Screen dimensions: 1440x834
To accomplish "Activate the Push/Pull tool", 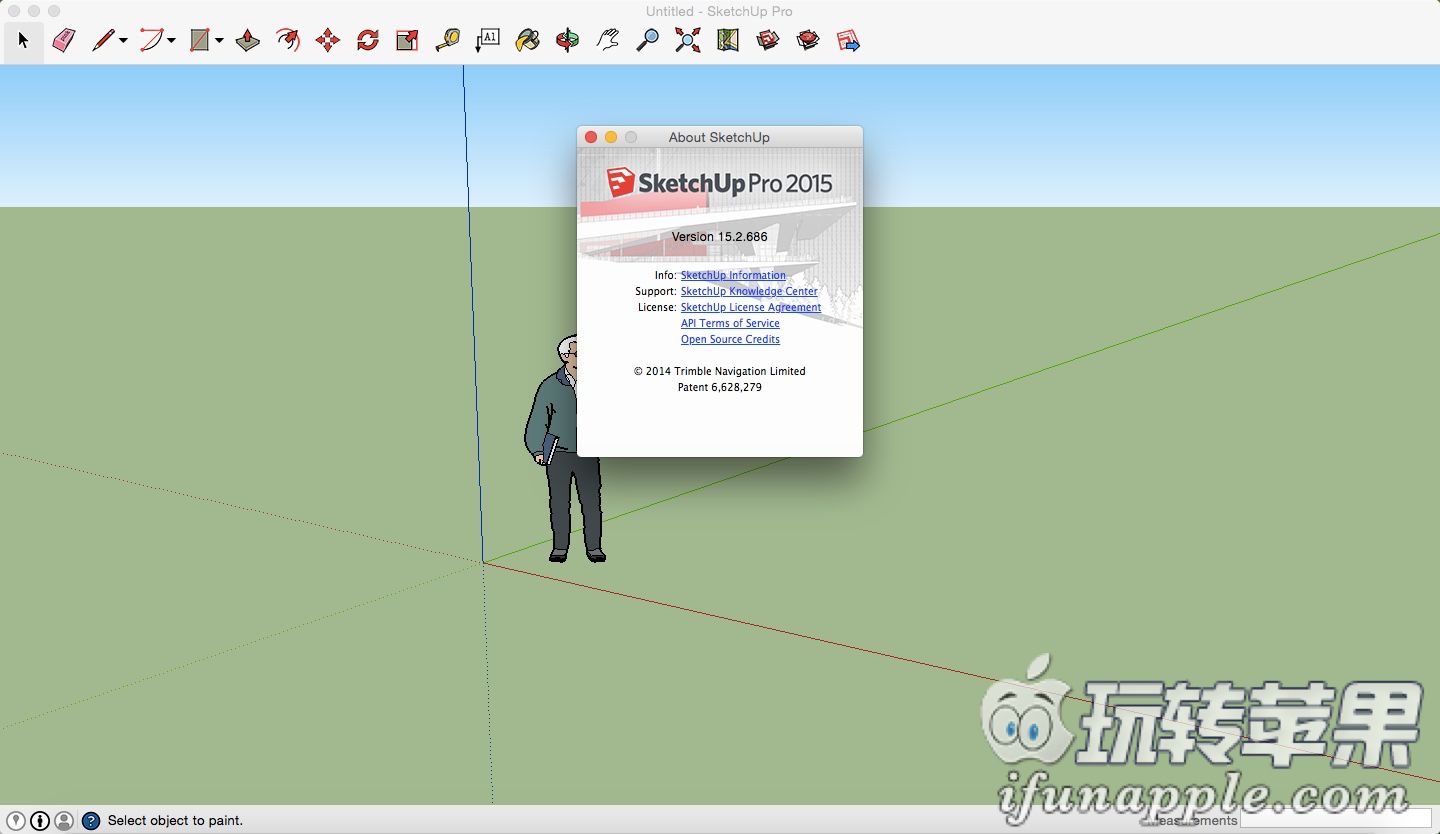I will [248, 41].
